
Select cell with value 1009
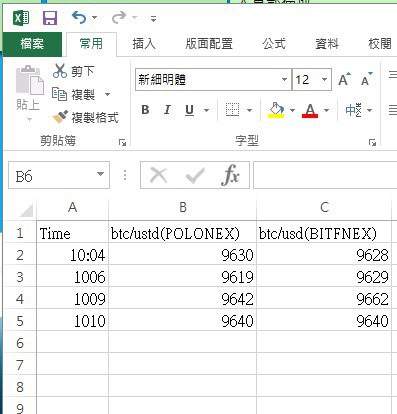point(73,299)
